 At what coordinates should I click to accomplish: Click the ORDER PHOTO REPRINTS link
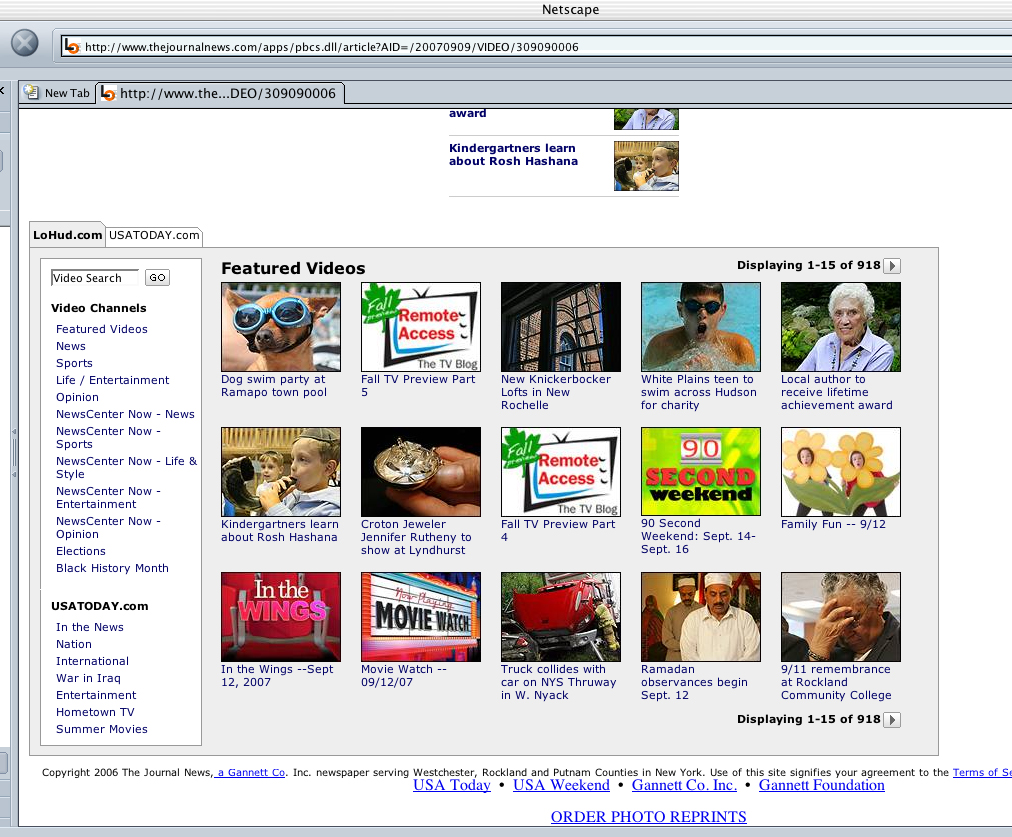[x=649, y=817]
